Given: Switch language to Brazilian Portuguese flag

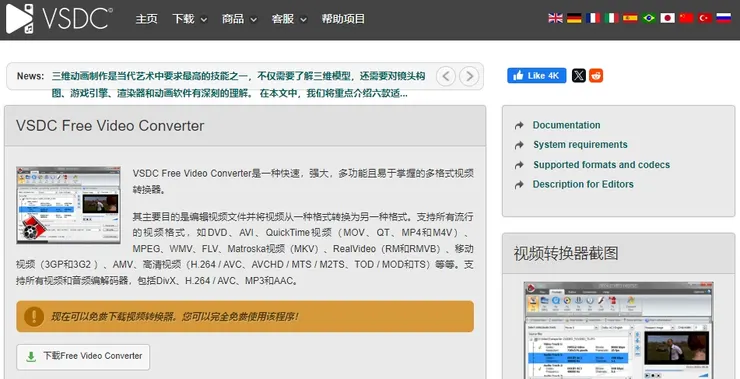Looking at the screenshot, I should 649,18.
